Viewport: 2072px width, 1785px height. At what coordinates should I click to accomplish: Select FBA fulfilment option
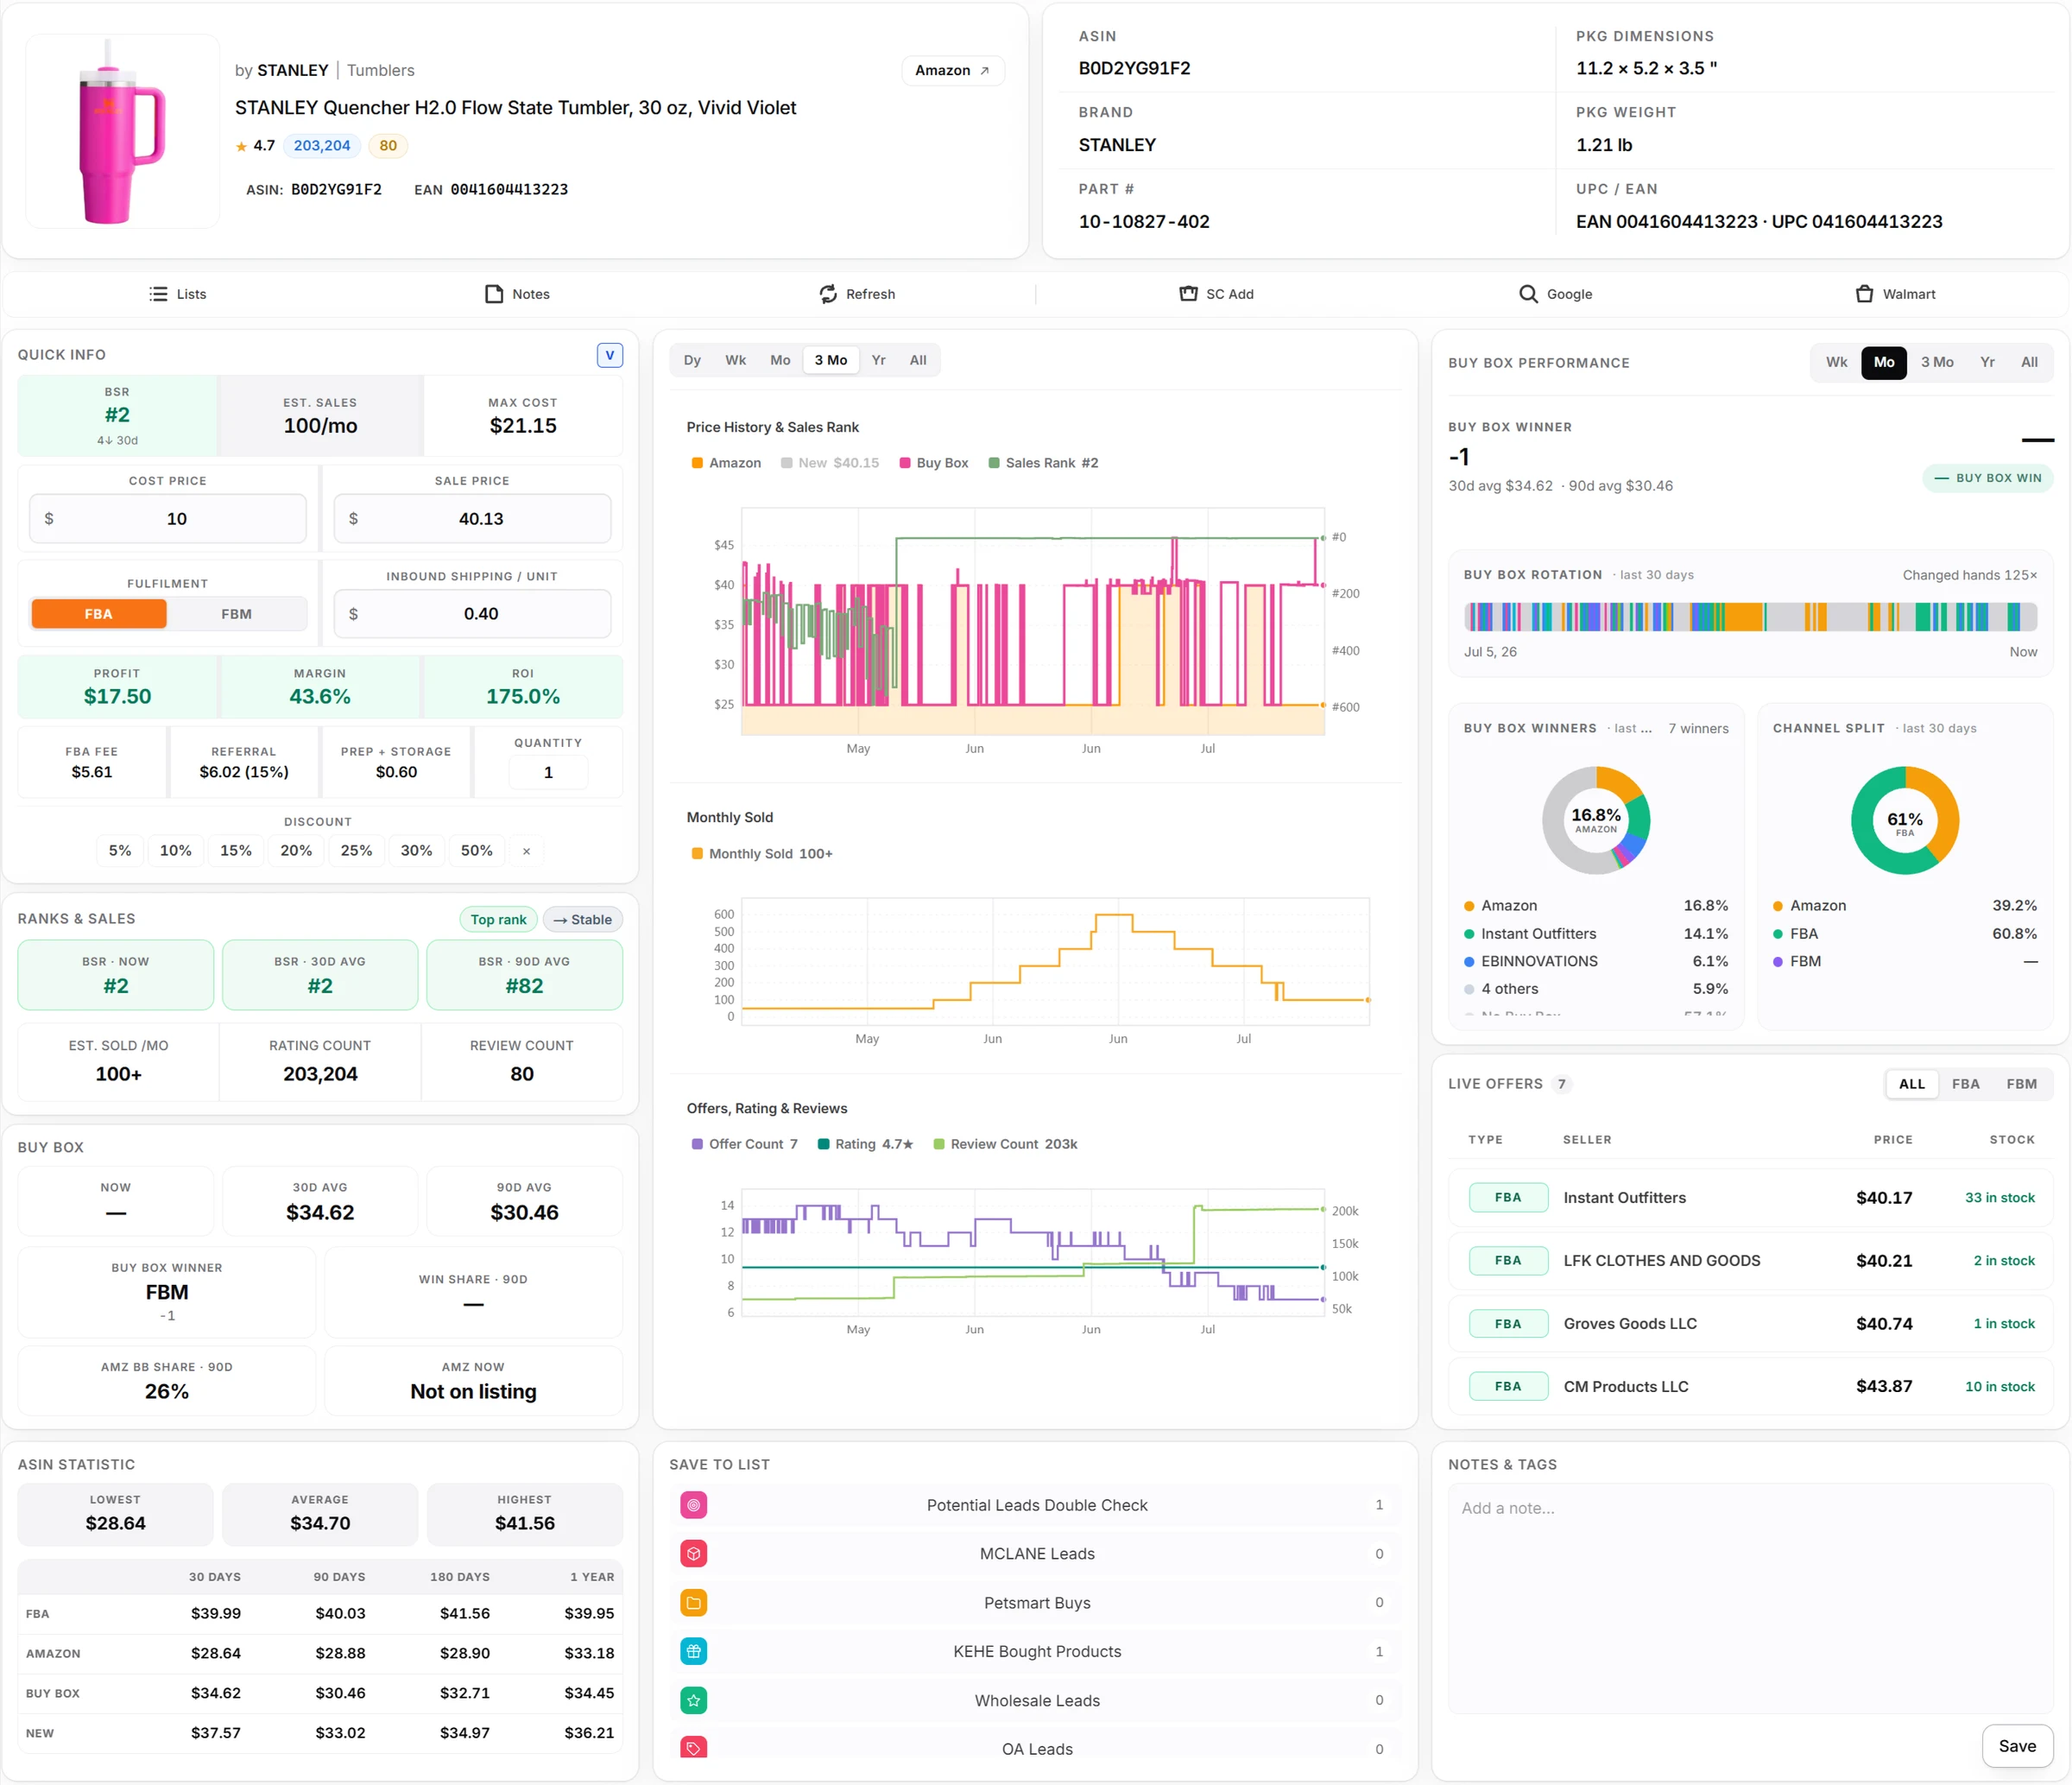pyautogui.click(x=99, y=614)
